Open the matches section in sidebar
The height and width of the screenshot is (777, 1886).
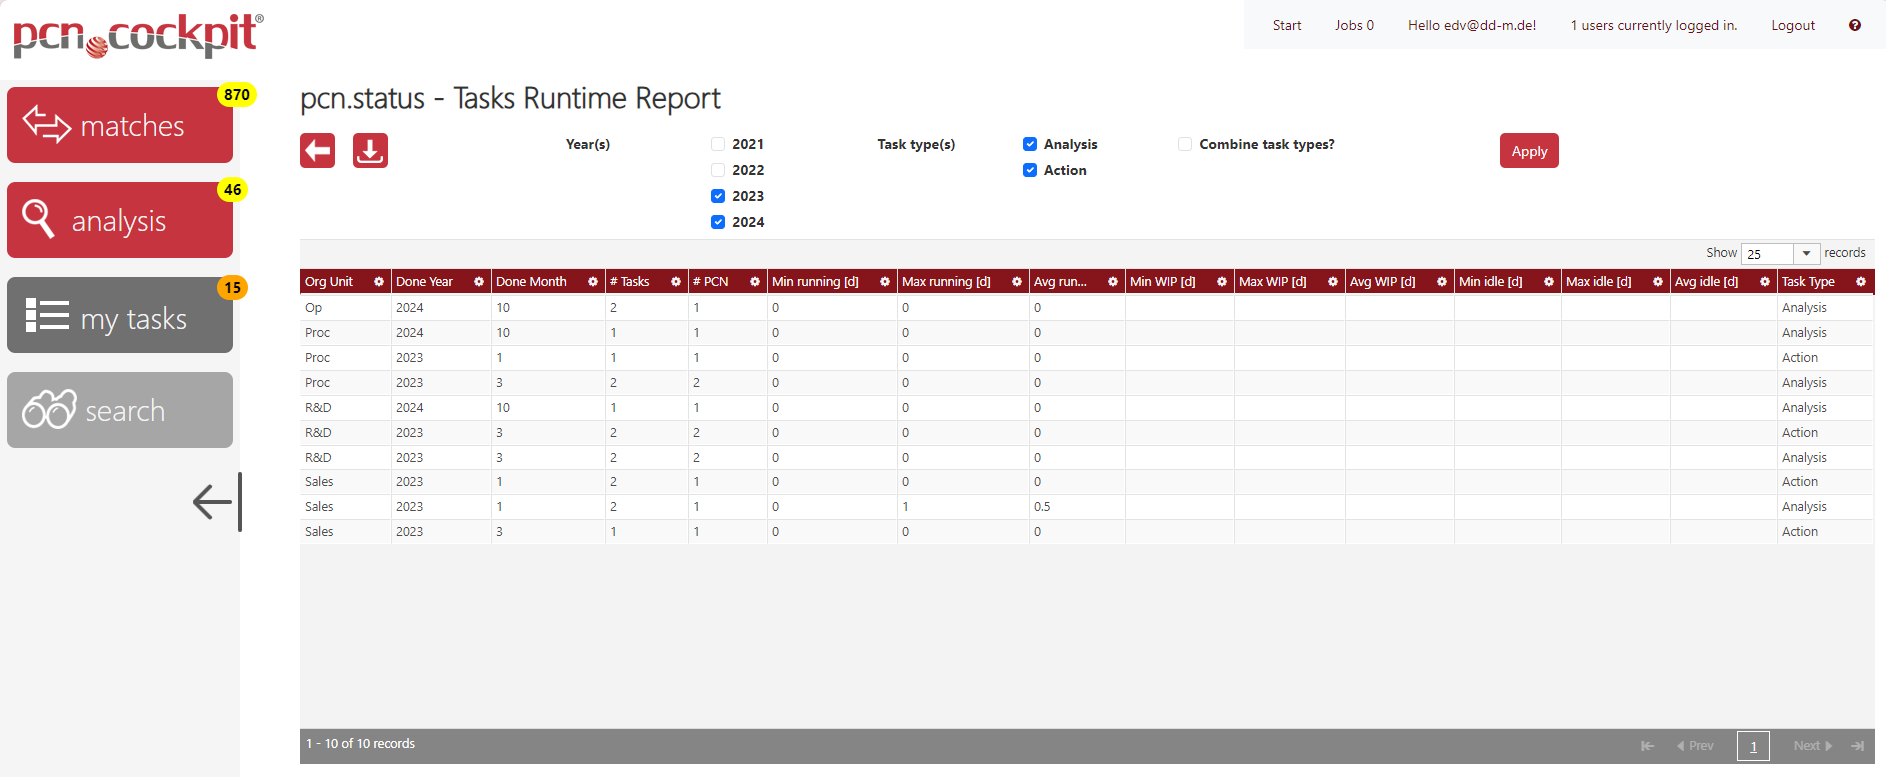click(x=120, y=125)
